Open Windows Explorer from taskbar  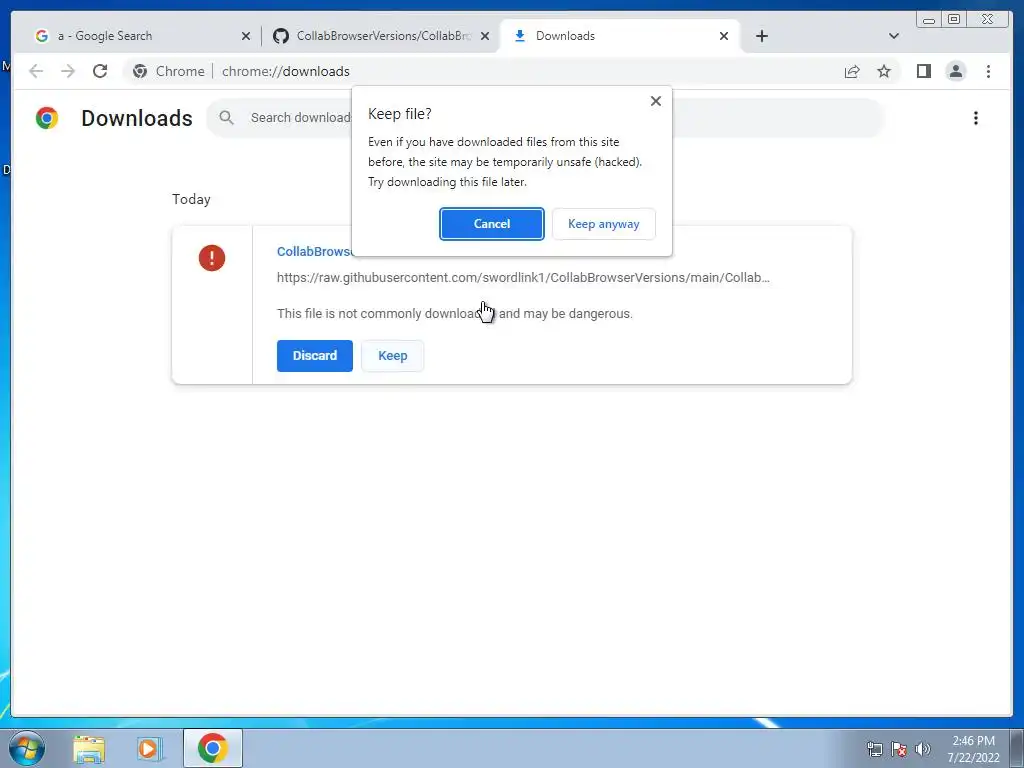89,748
